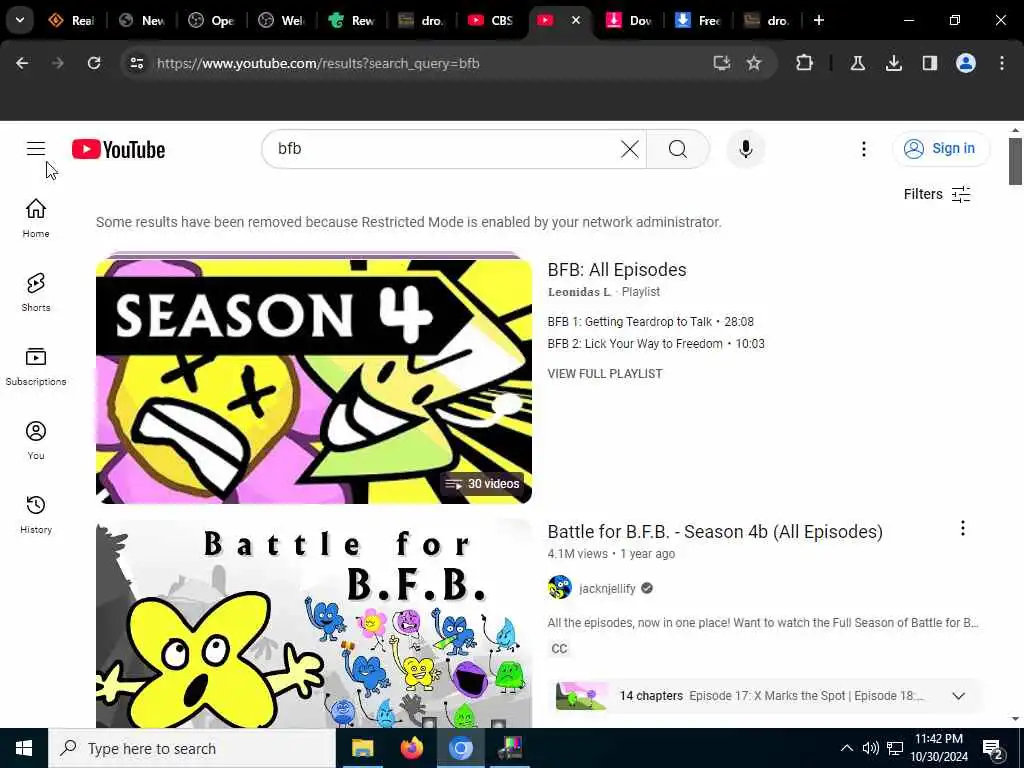Open Battle for B.F.B. Season 4b title
This screenshot has width=1024, height=768.
pyautogui.click(x=714, y=532)
